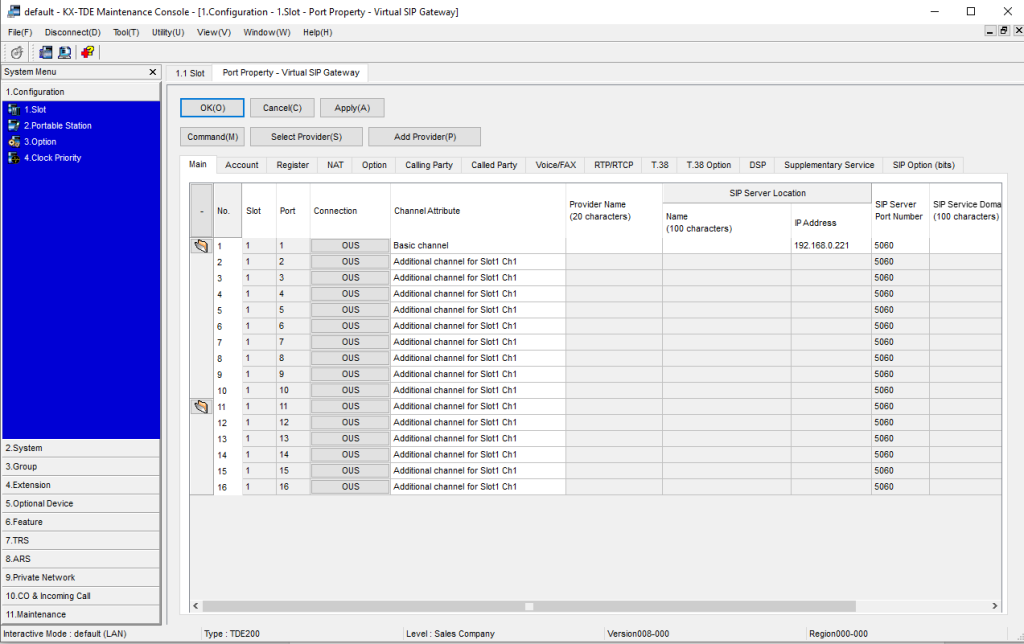Screen dimensions: 1024x644
Task: Click the horizontal scrollbar left arrow
Action: pyautogui.click(x=195, y=606)
